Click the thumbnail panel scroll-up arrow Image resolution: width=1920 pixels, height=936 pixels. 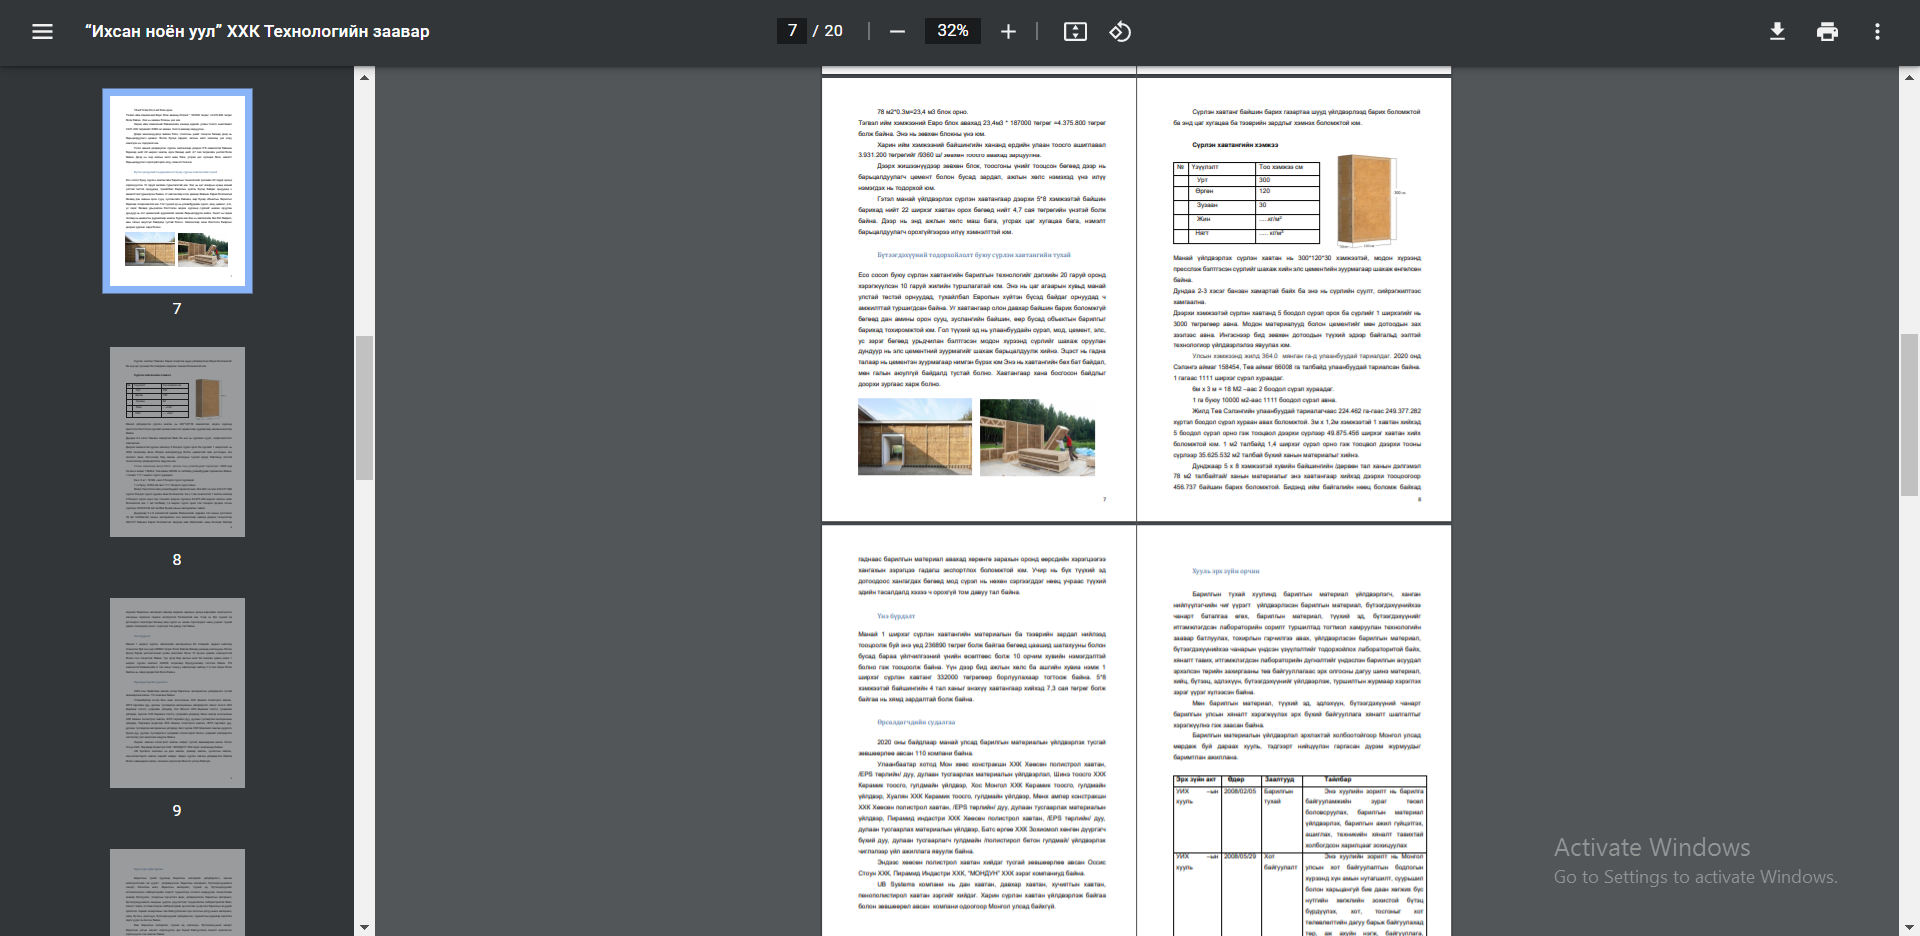[x=364, y=77]
